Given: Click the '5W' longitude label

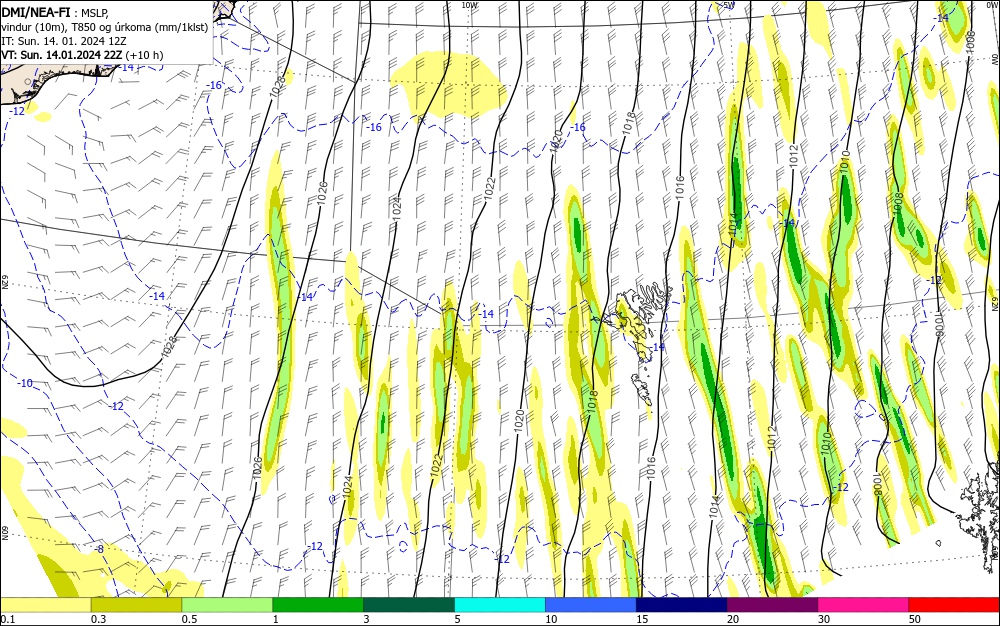Looking at the screenshot, I should point(730,5).
